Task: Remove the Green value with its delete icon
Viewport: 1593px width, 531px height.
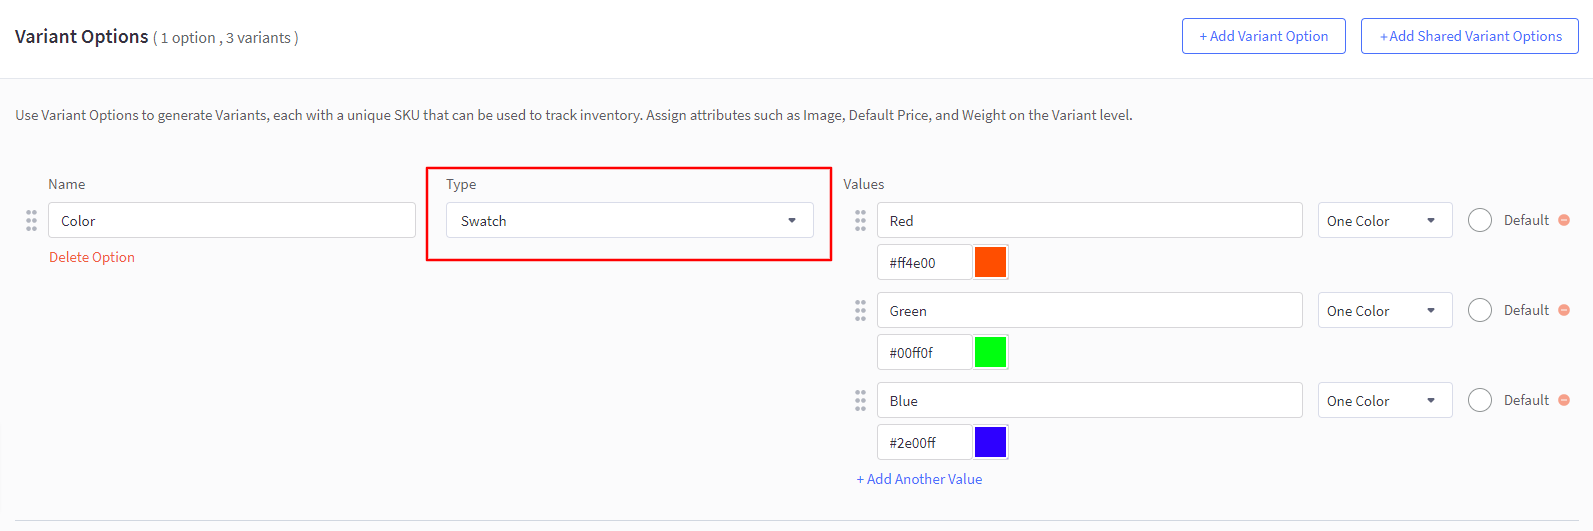Action: click(1564, 310)
